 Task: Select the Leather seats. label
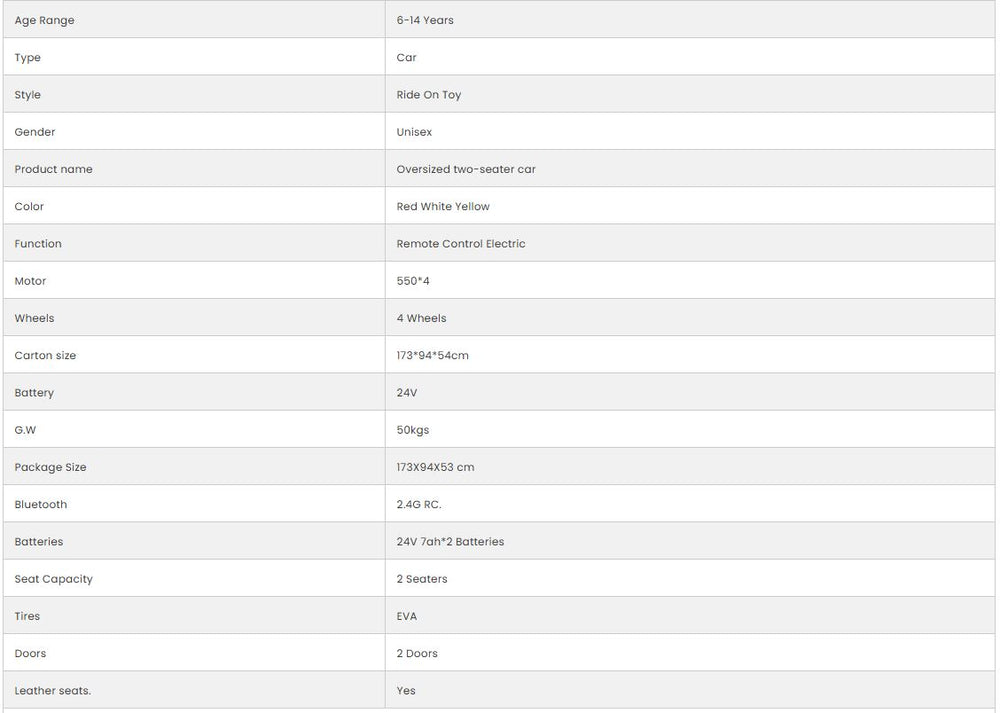52,691
